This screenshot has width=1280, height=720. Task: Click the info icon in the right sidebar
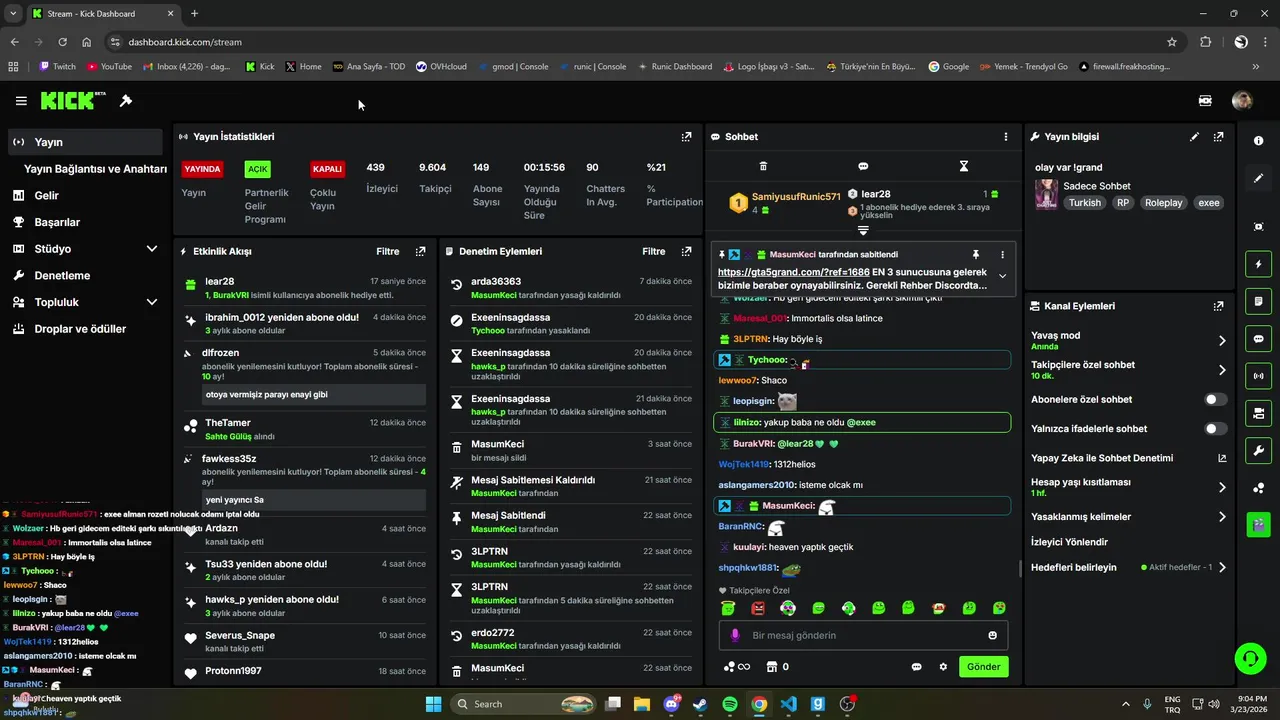click(1258, 141)
